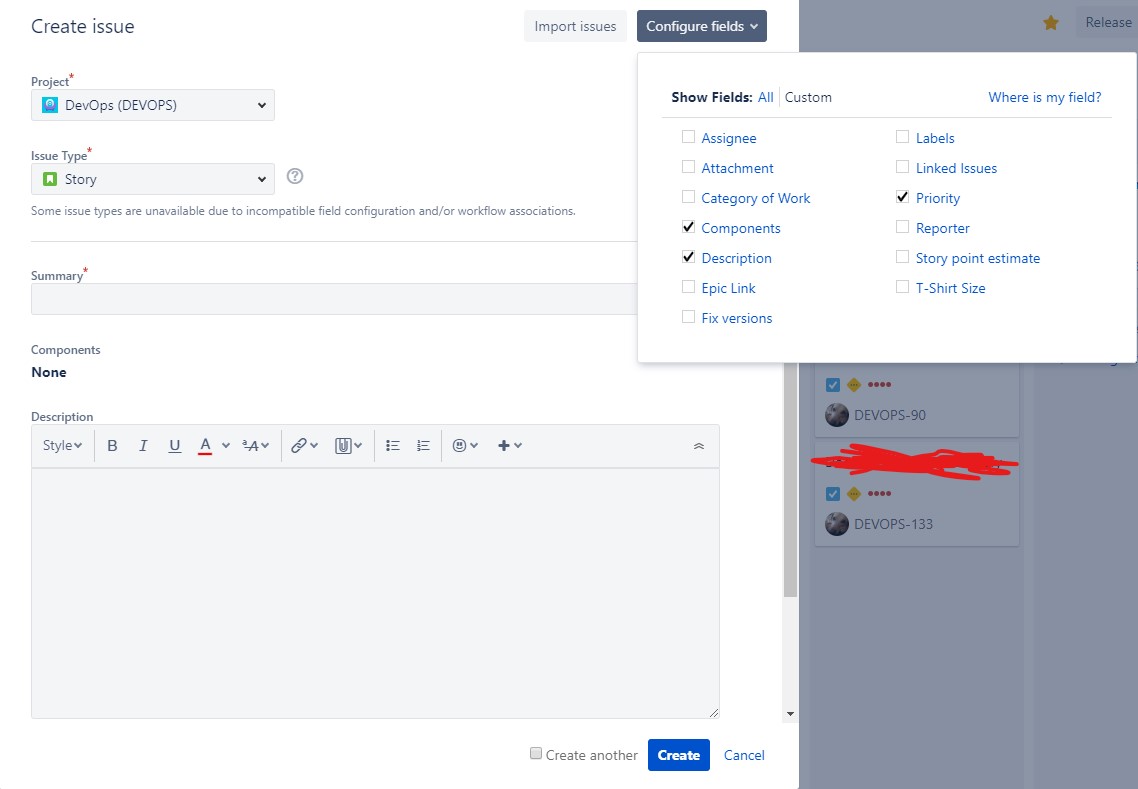Click the DevOps project icon in dropdown
Screen dimensions: 1138x789
click(50, 105)
